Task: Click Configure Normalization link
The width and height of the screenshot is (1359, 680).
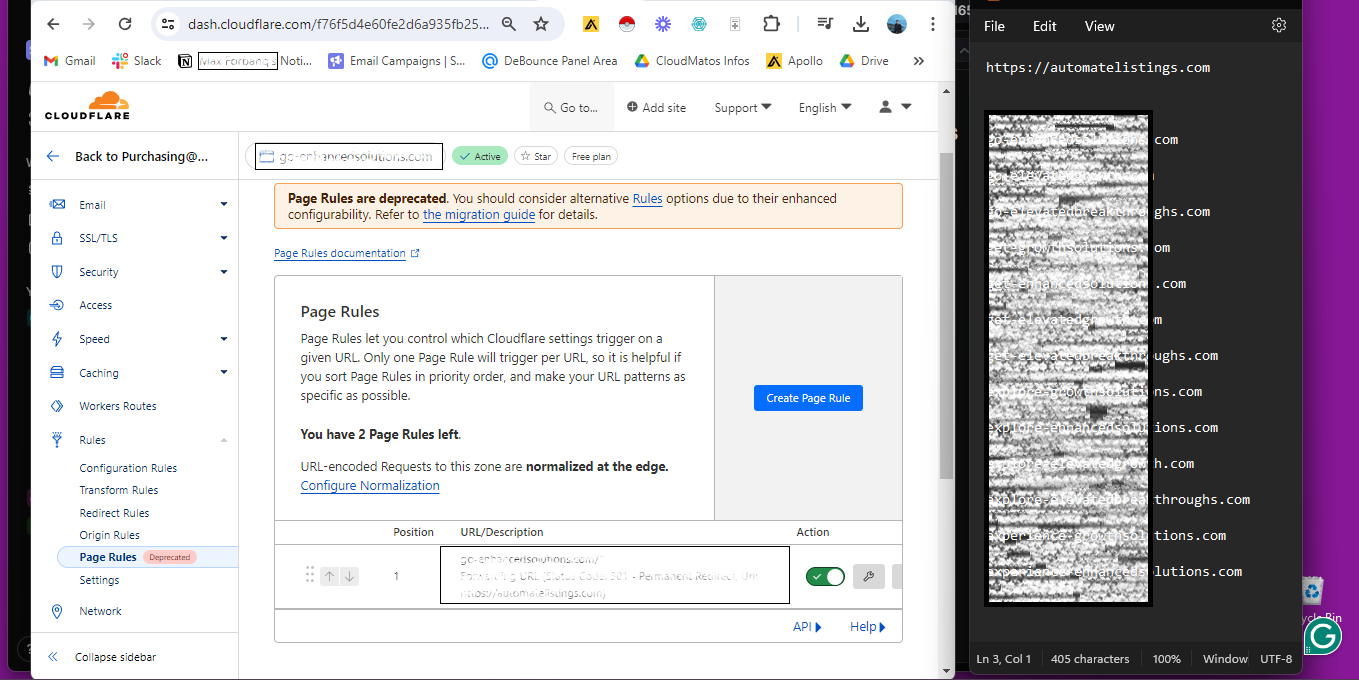Action: click(x=370, y=486)
